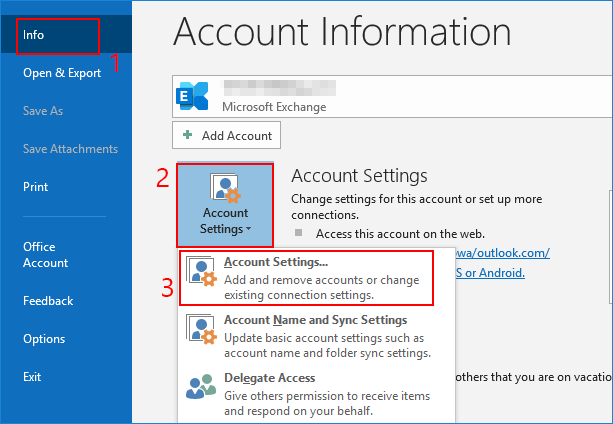Image resolution: width=613 pixels, height=424 pixels.
Task: Click the Account Settings heading text
Action: tap(359, 176)
